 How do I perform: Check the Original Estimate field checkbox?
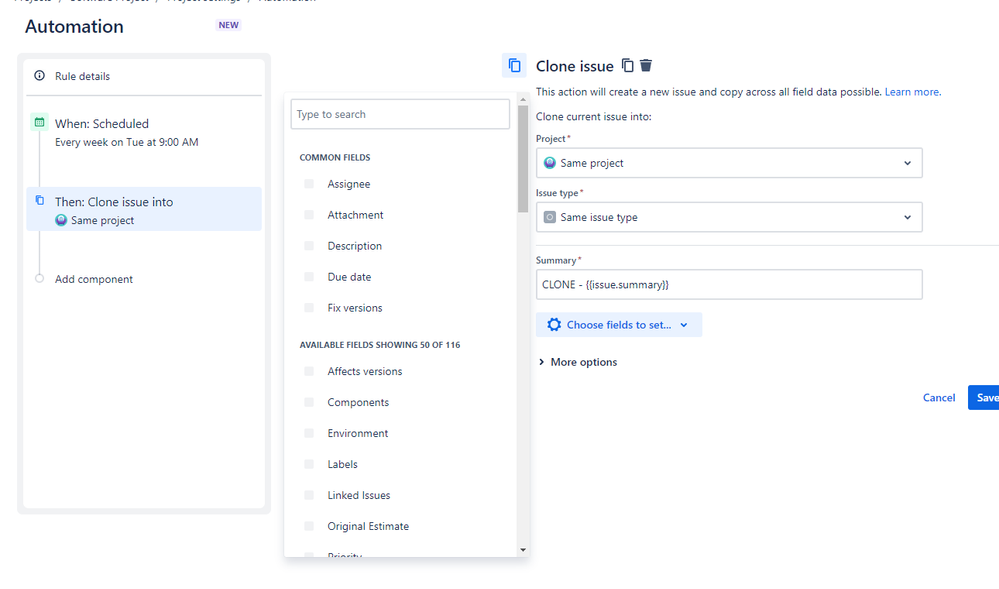(x=309, y=526)
